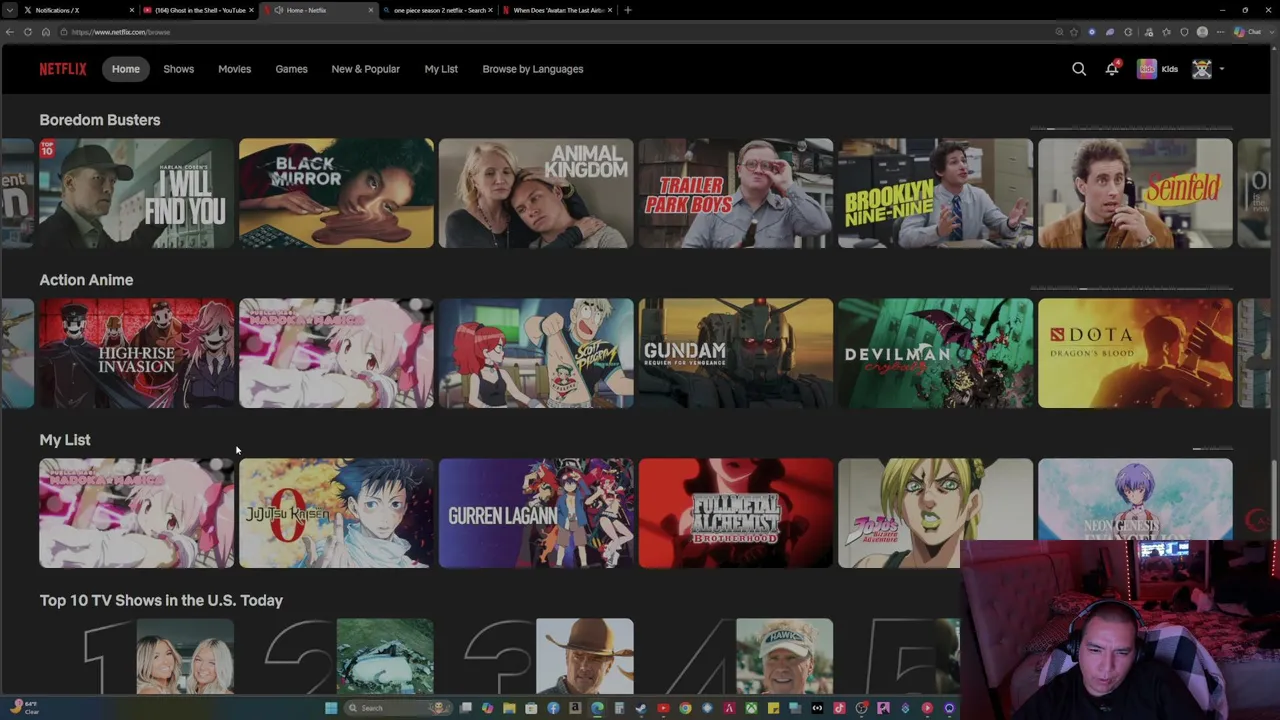Go to the Home tab
The image size is (1280, 720).
[126, 69]
